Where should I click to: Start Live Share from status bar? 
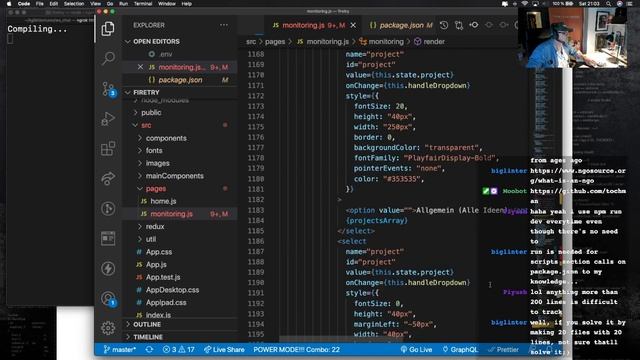pos(224,349)
